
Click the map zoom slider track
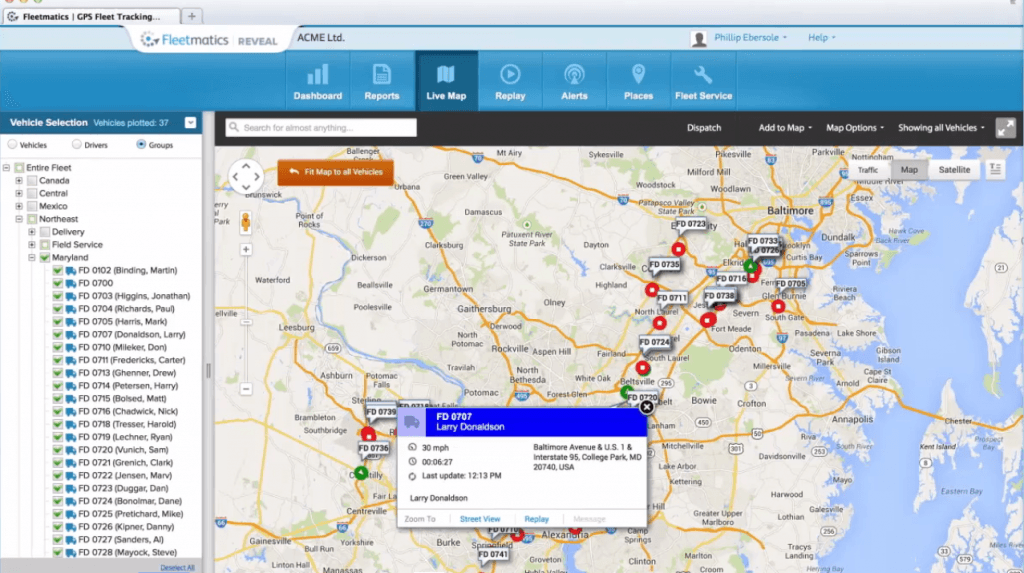point(246,319)
